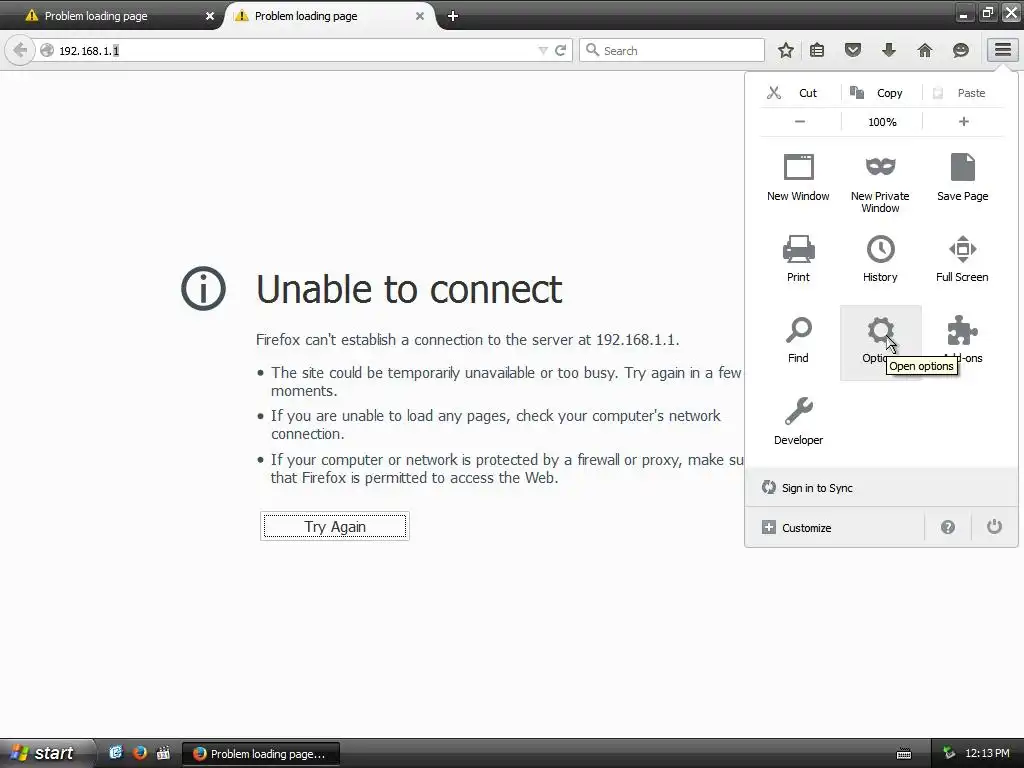Screen dimensions: 1024x768
Task: Go to Home page icon
Action: [x=925, y=50]
